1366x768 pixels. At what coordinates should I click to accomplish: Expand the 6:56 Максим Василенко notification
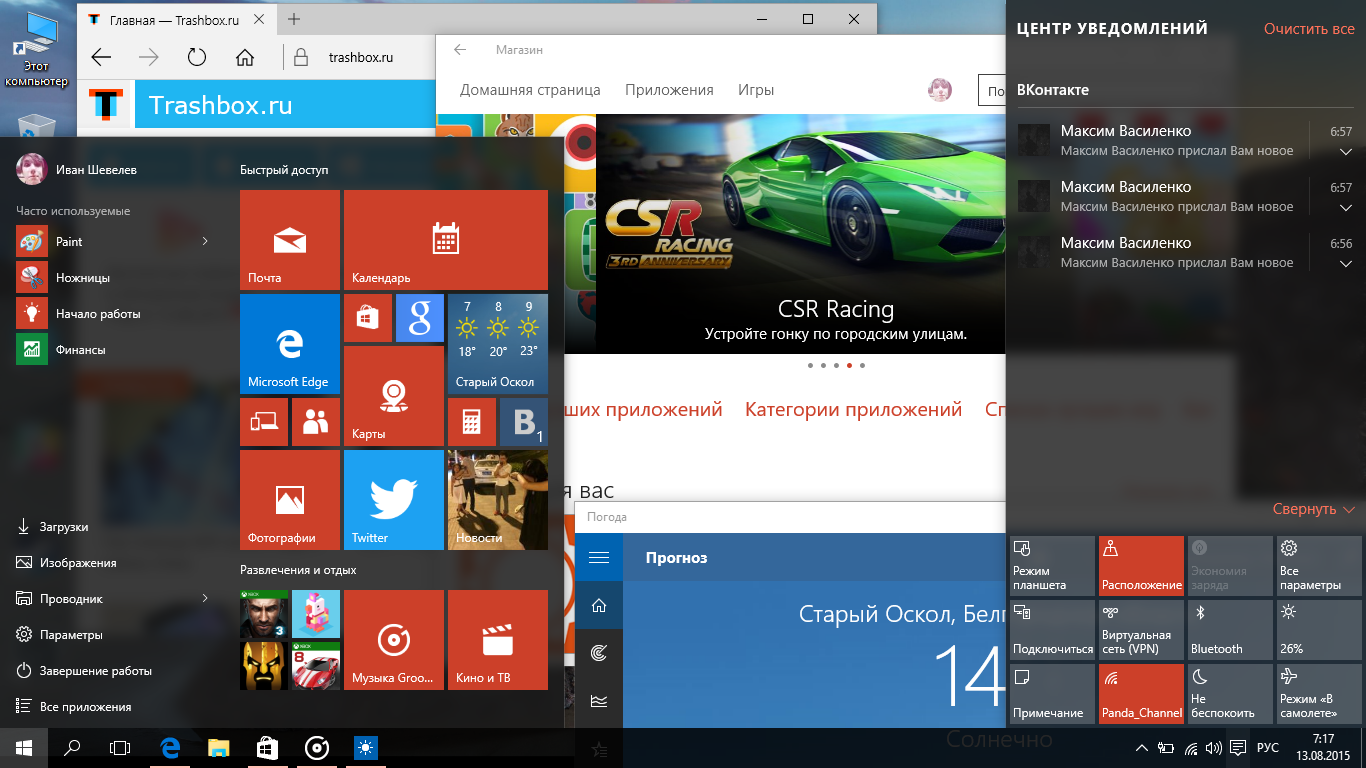click(x=1345, y=263)
